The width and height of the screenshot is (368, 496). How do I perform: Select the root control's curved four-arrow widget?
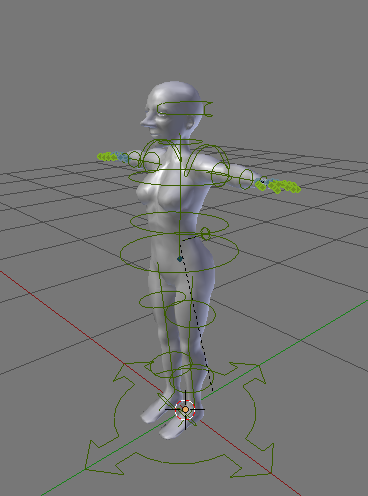pyautogui.click(x=179, y=420)
